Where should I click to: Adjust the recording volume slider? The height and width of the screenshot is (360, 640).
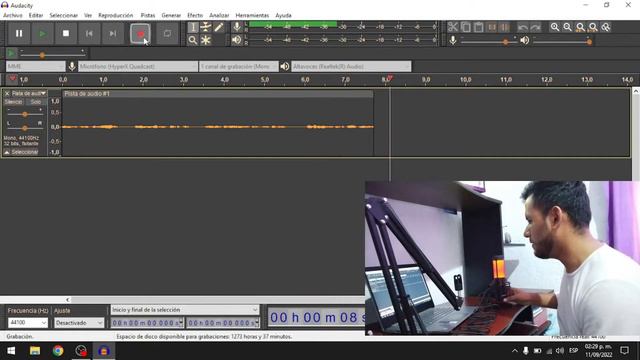(x=488, y=41)
